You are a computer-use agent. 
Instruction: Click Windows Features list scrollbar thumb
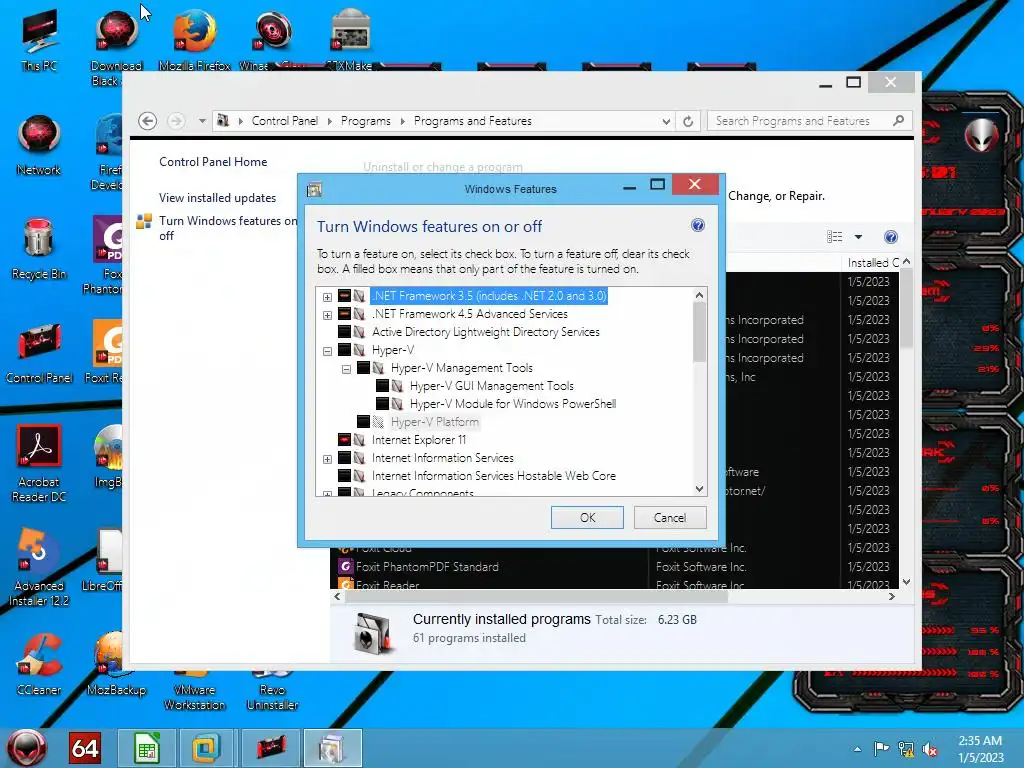point(699,332)
